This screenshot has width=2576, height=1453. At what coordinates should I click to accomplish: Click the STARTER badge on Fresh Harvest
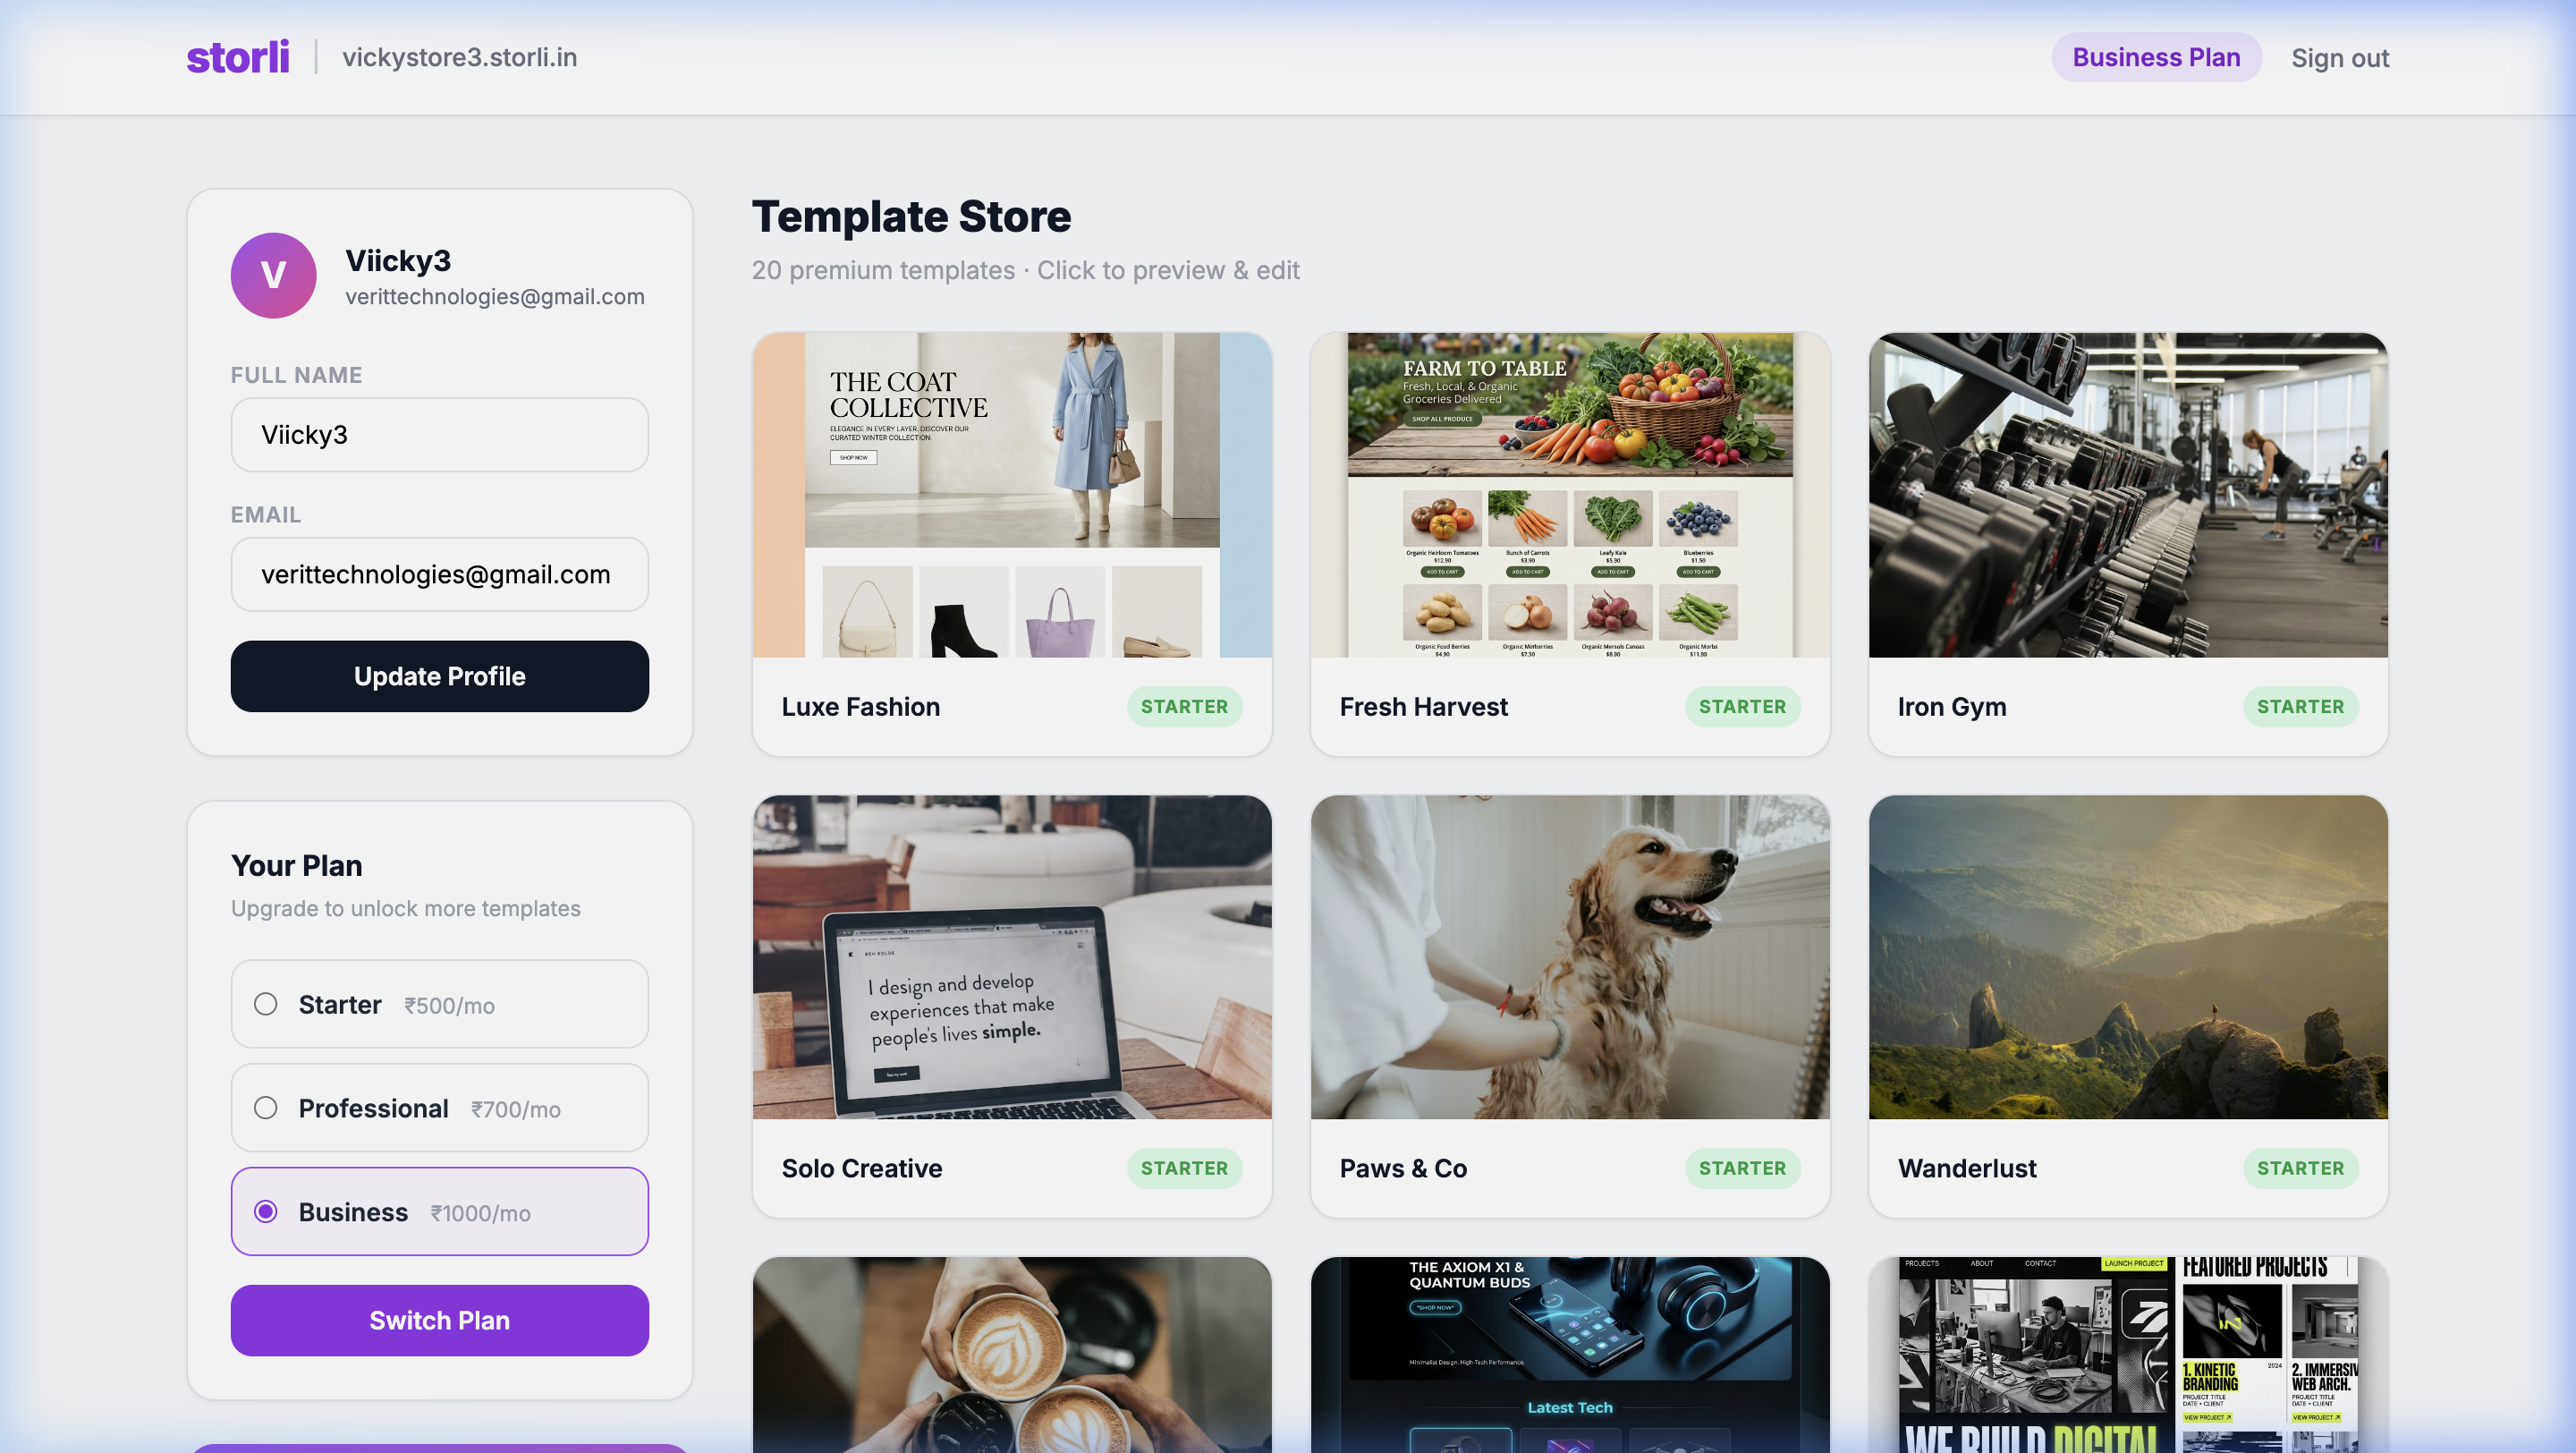pyautogui.click(x=1742, y=707)
